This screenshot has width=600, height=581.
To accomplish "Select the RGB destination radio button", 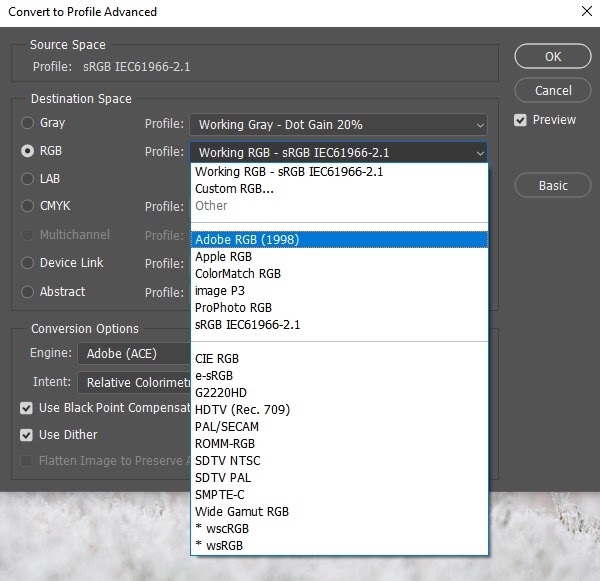I will [27, 151].
